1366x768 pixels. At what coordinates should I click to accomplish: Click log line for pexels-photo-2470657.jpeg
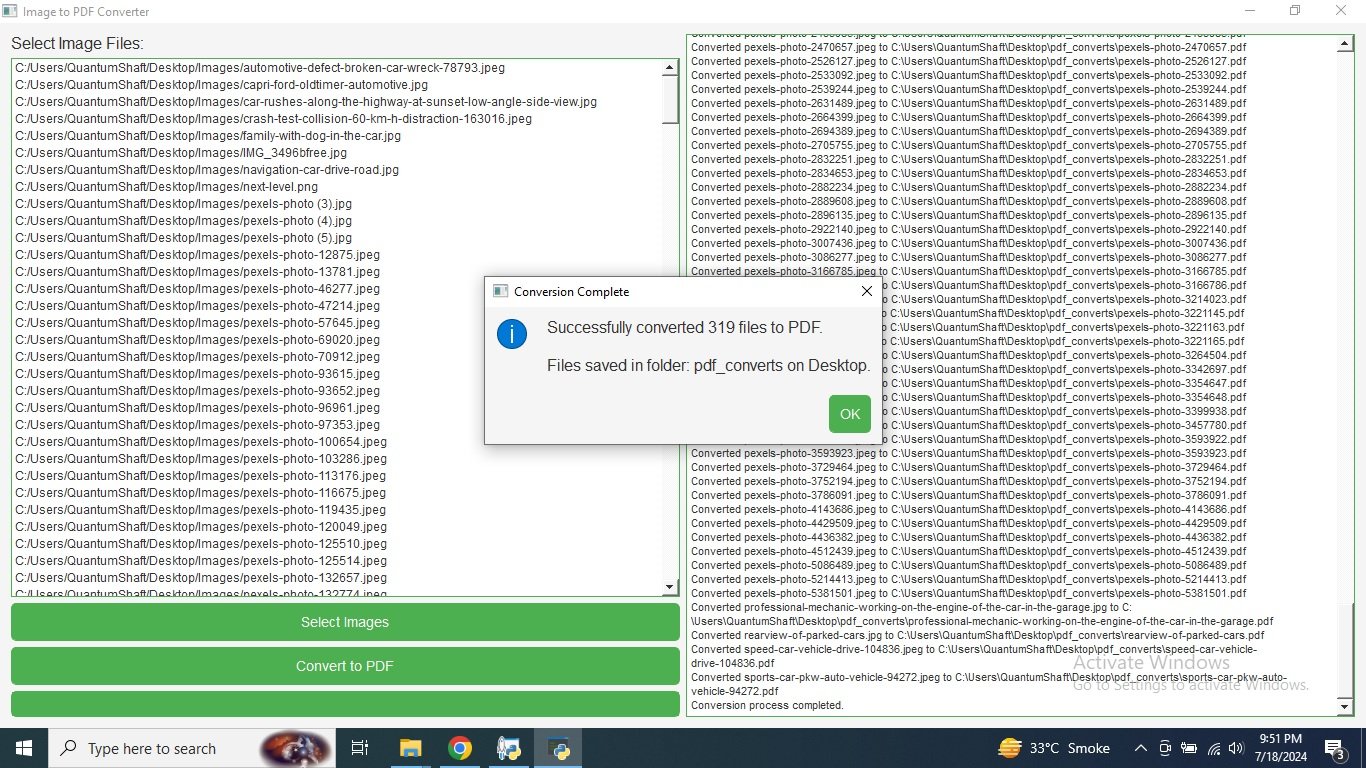969,47
